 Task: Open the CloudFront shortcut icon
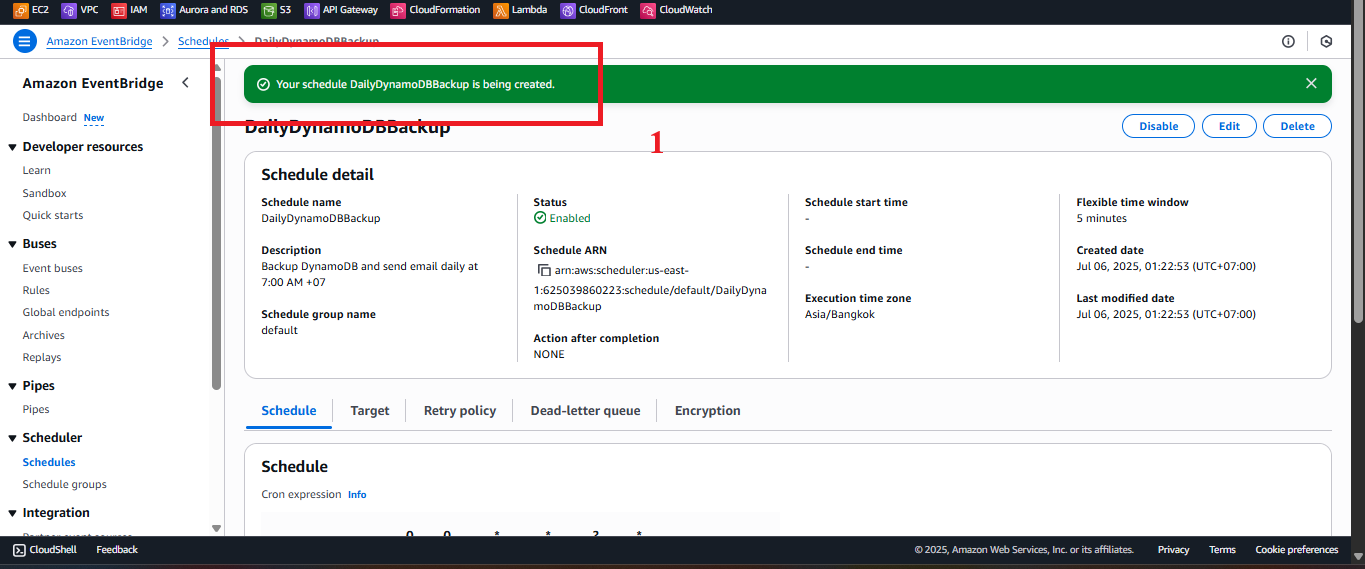(x=568, y=10)
